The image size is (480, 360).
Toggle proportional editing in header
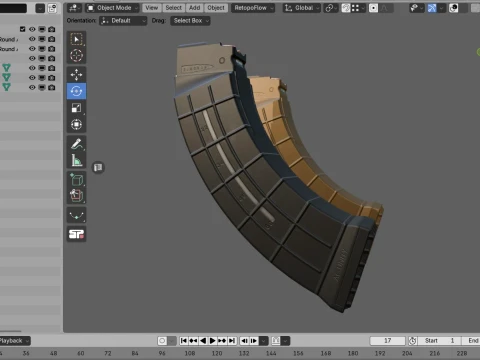(x=373, y=8)
